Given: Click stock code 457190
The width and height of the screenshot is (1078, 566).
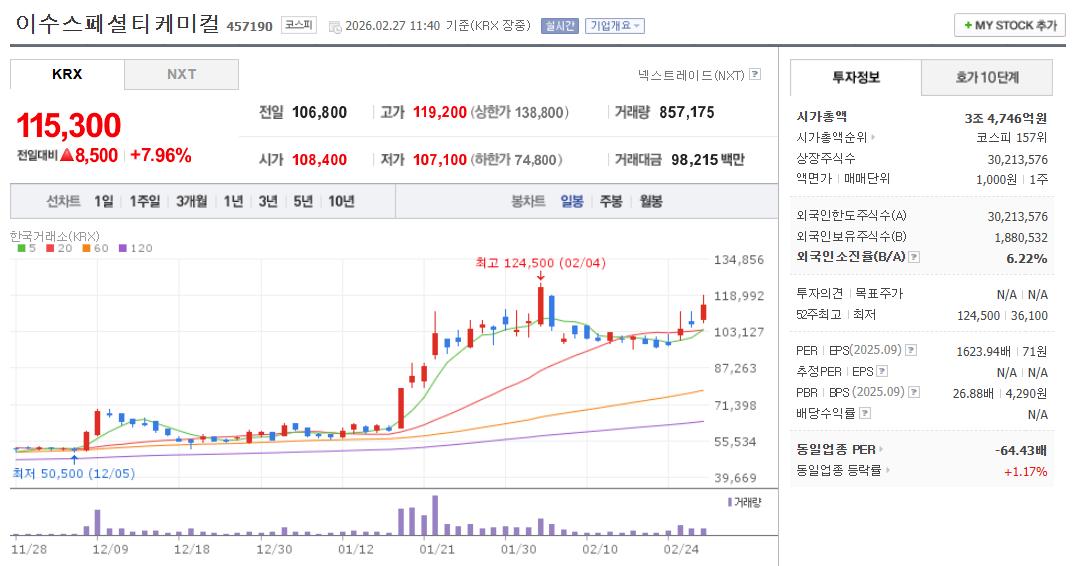Looking at the screenshot, I should (x=250, y=27).
